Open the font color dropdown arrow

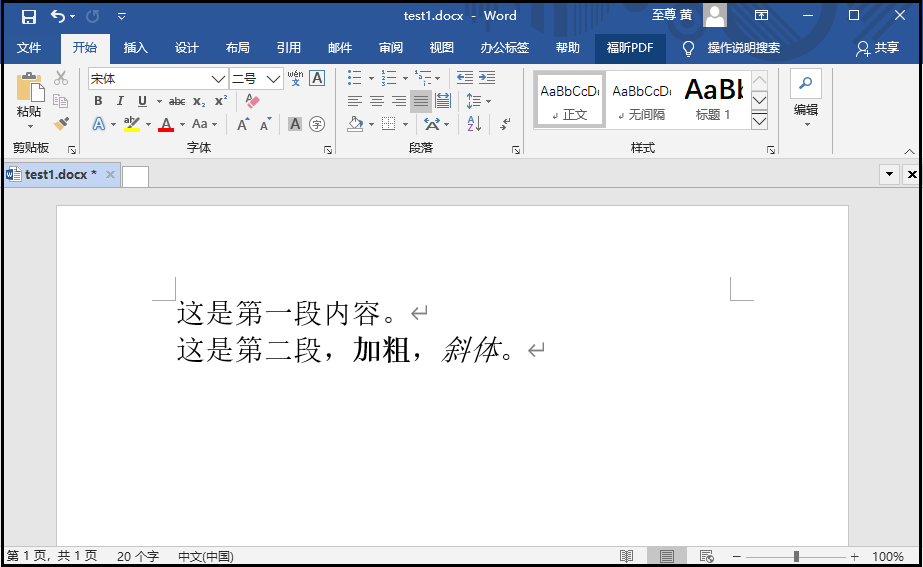click(x=182, y=124)
